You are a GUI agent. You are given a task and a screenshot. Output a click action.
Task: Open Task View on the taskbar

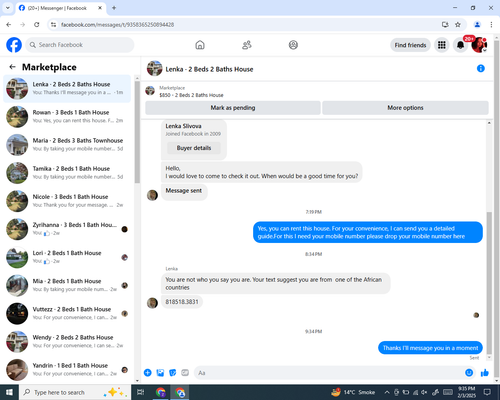(x=140, y=392)
